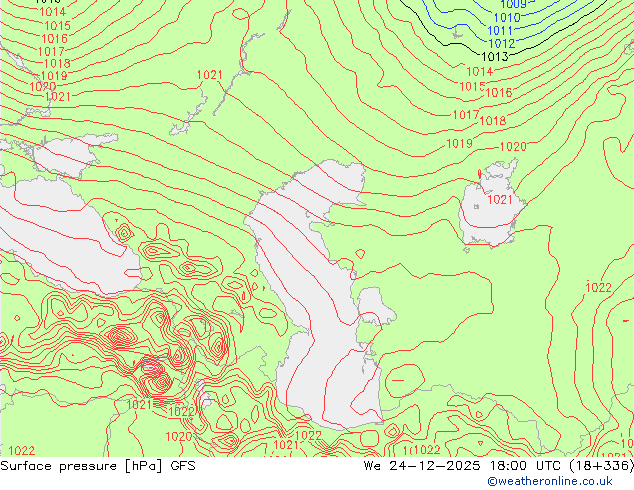Image resolution: width=634 pixels, height=490 pixels.
Task: Click the blue 1012 isobar label
Action: [501, 44]
